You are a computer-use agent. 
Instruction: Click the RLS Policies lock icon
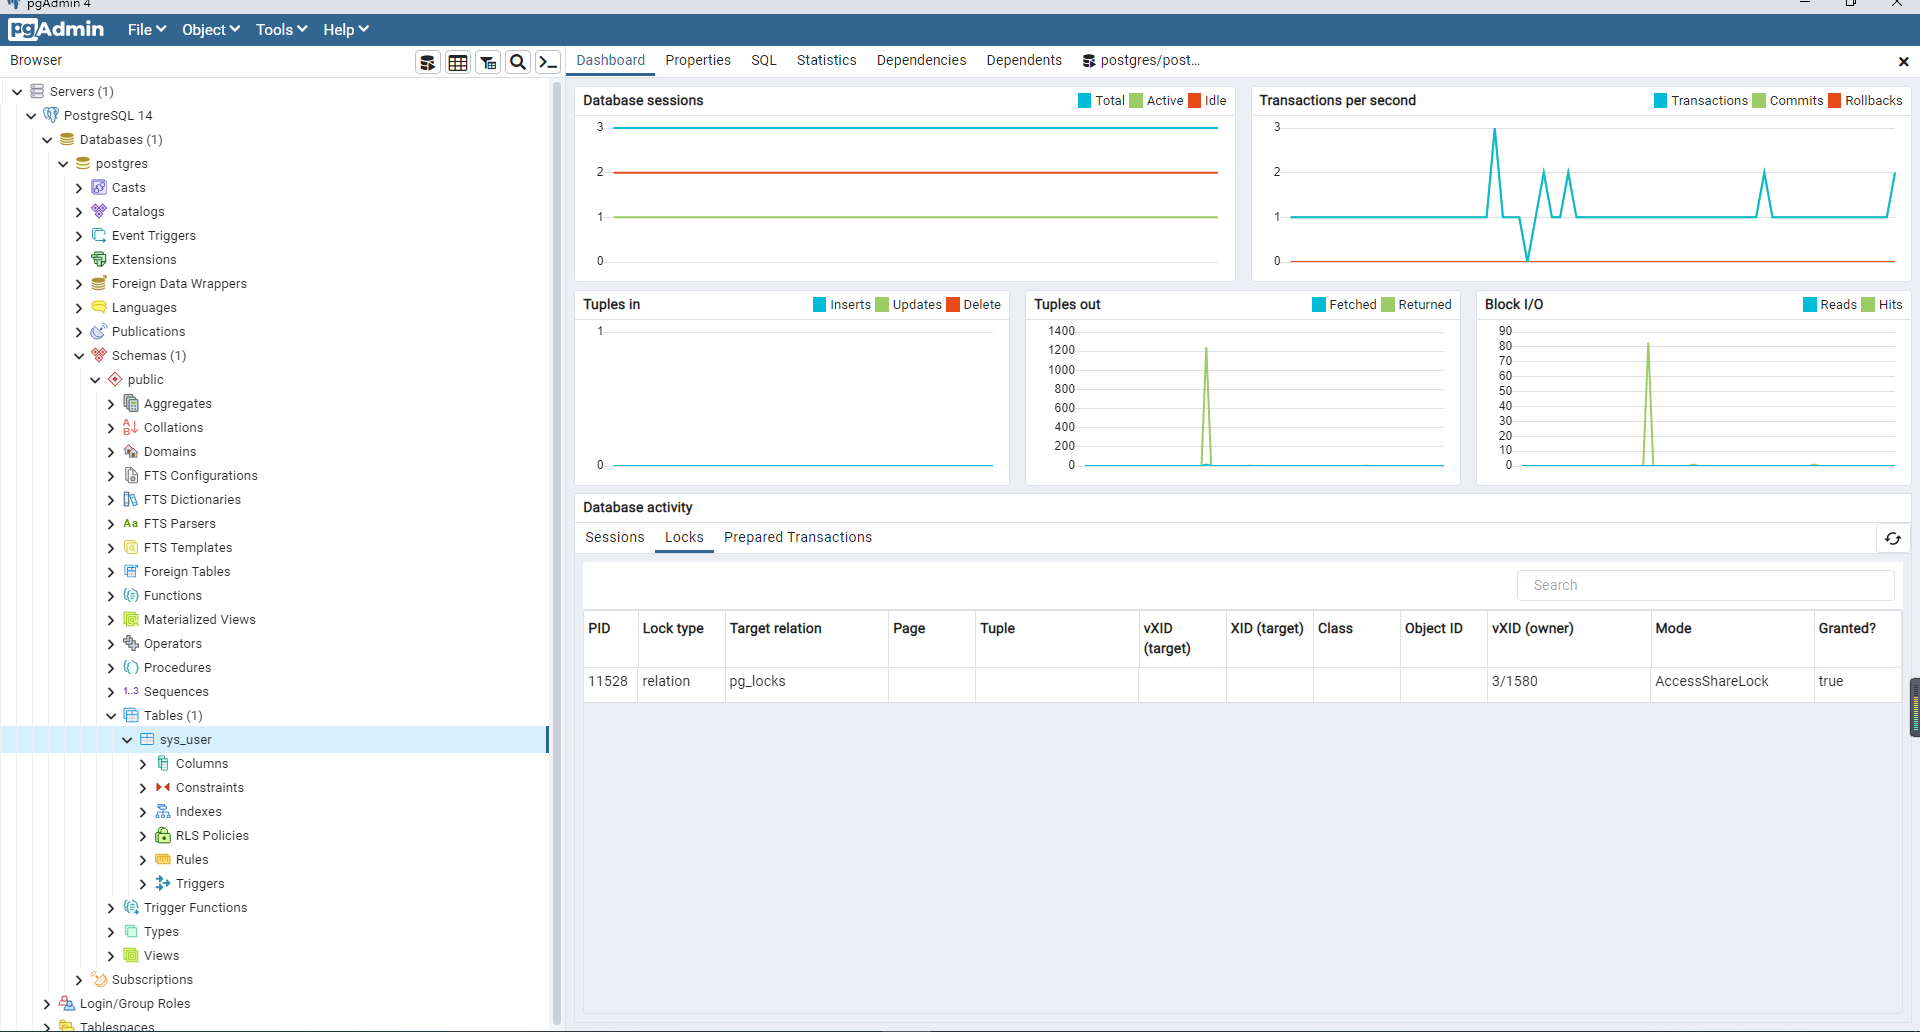point(163,836)
